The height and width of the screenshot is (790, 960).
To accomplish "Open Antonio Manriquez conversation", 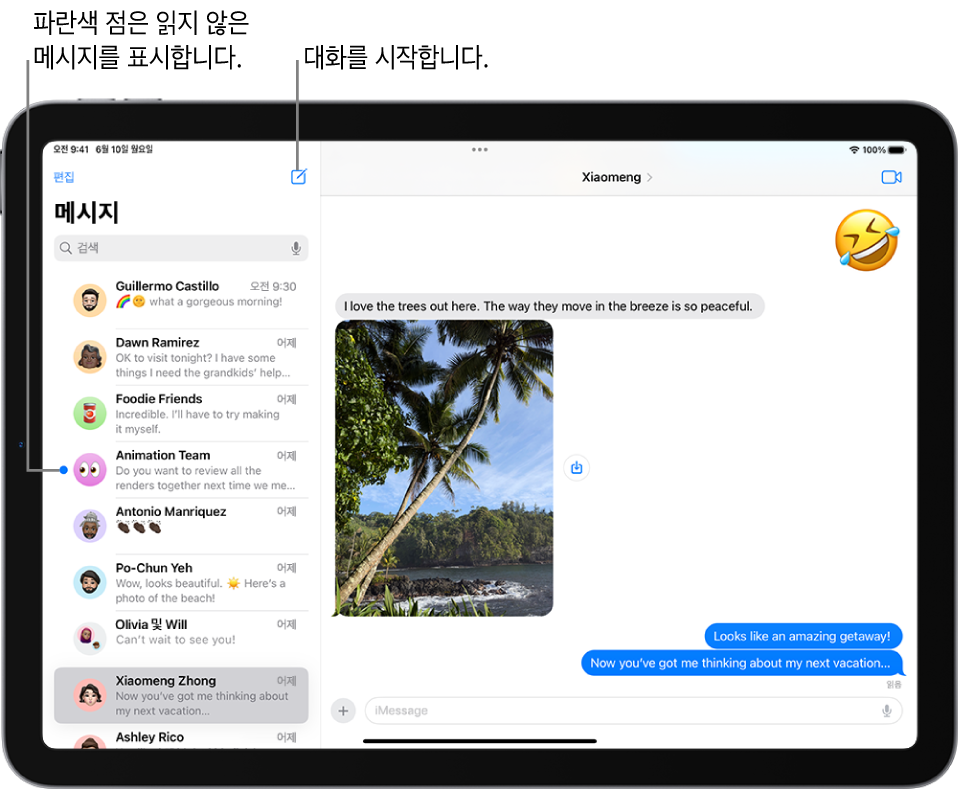I will click(181, 525).
